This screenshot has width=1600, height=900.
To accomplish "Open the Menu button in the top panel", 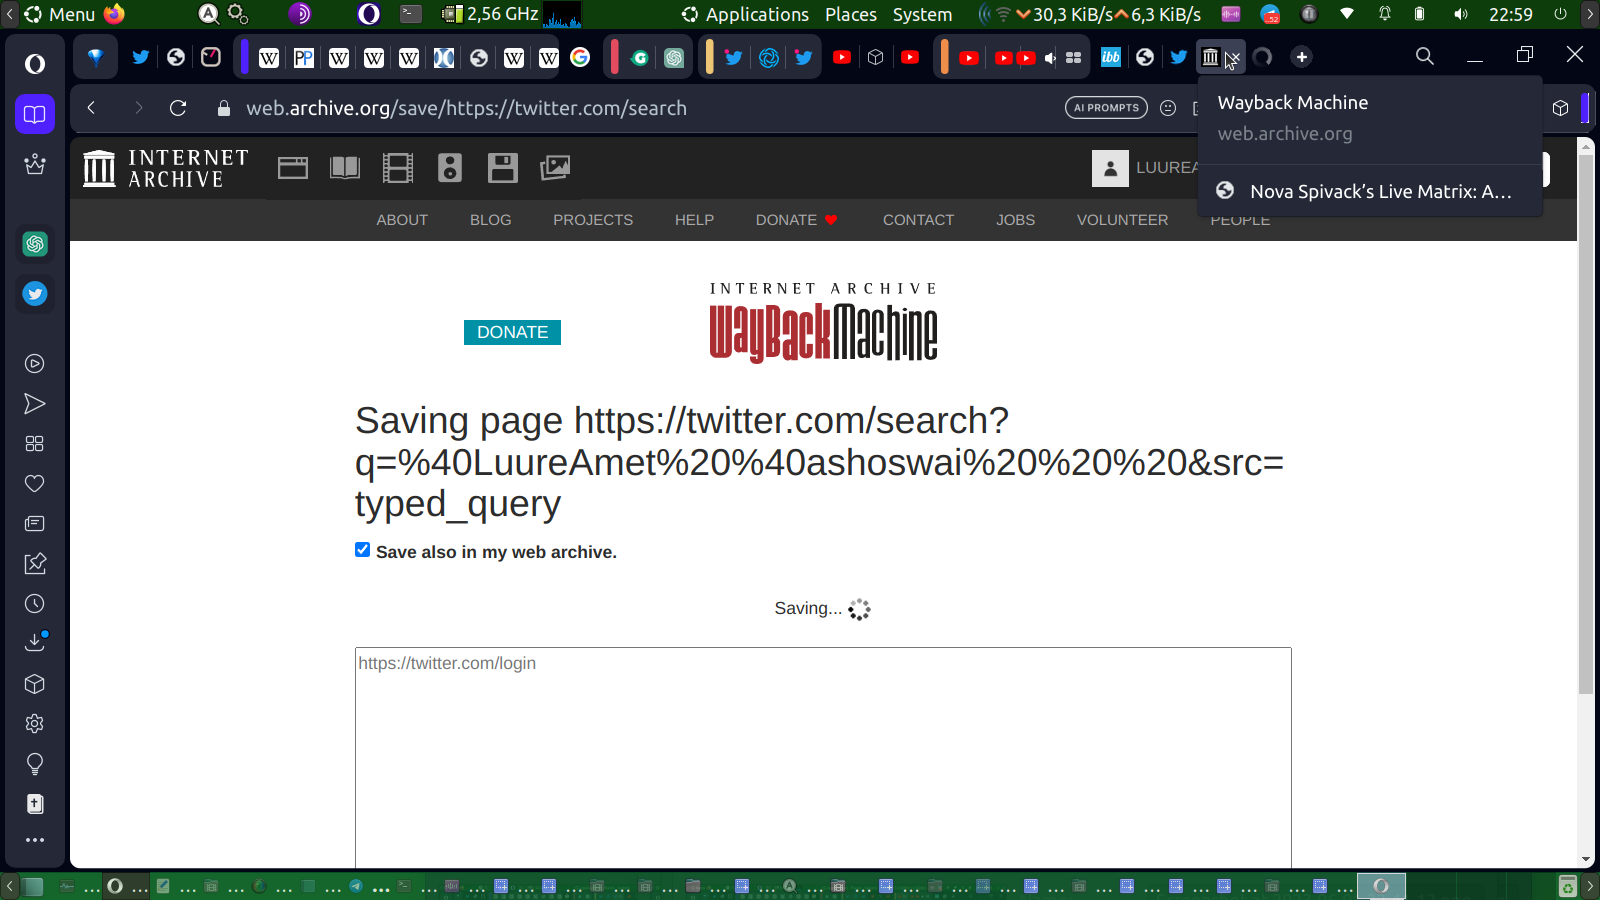I will [x=60, y=14].
